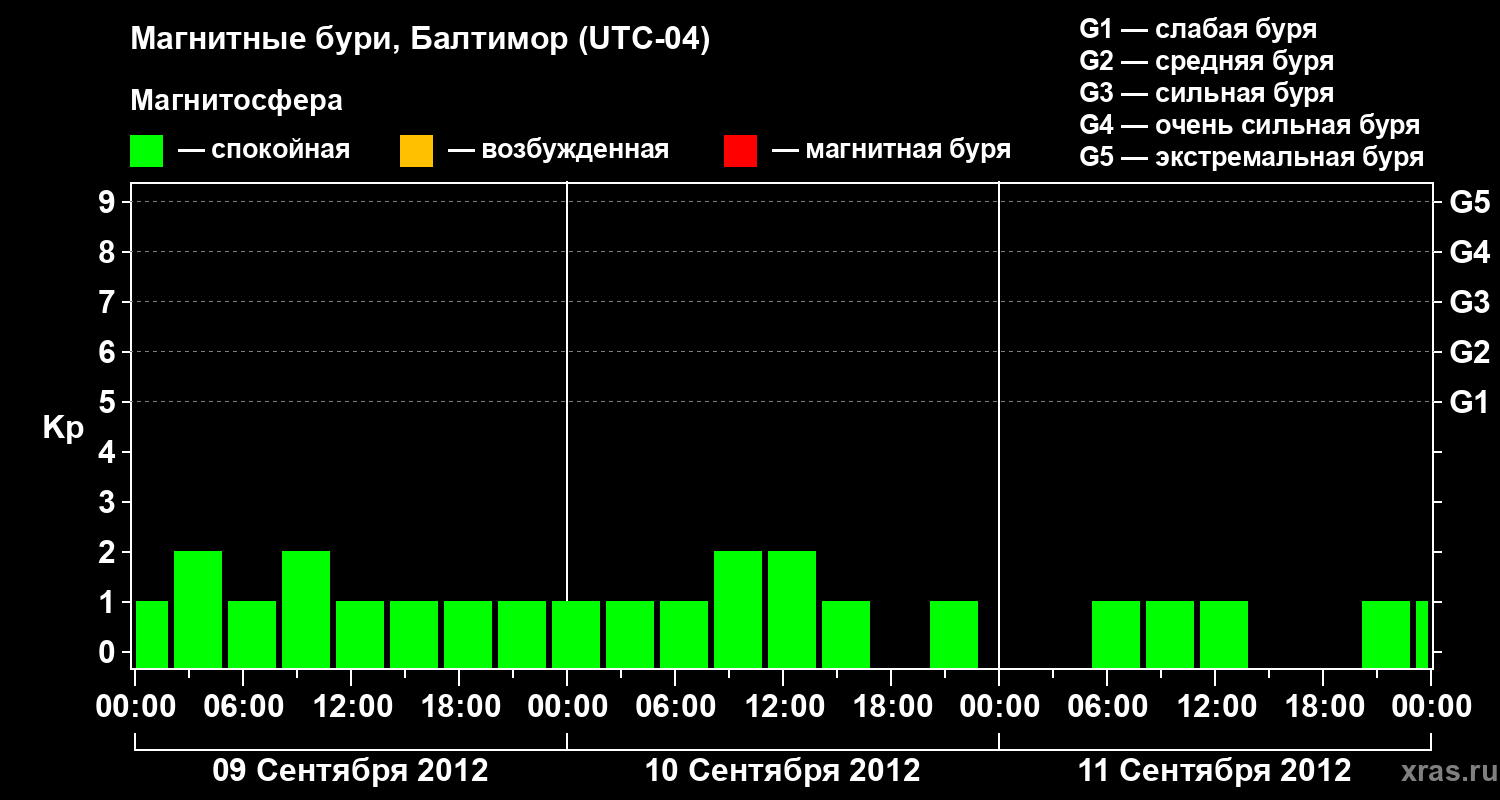Click the '— возбужденная' legend label

558,150
